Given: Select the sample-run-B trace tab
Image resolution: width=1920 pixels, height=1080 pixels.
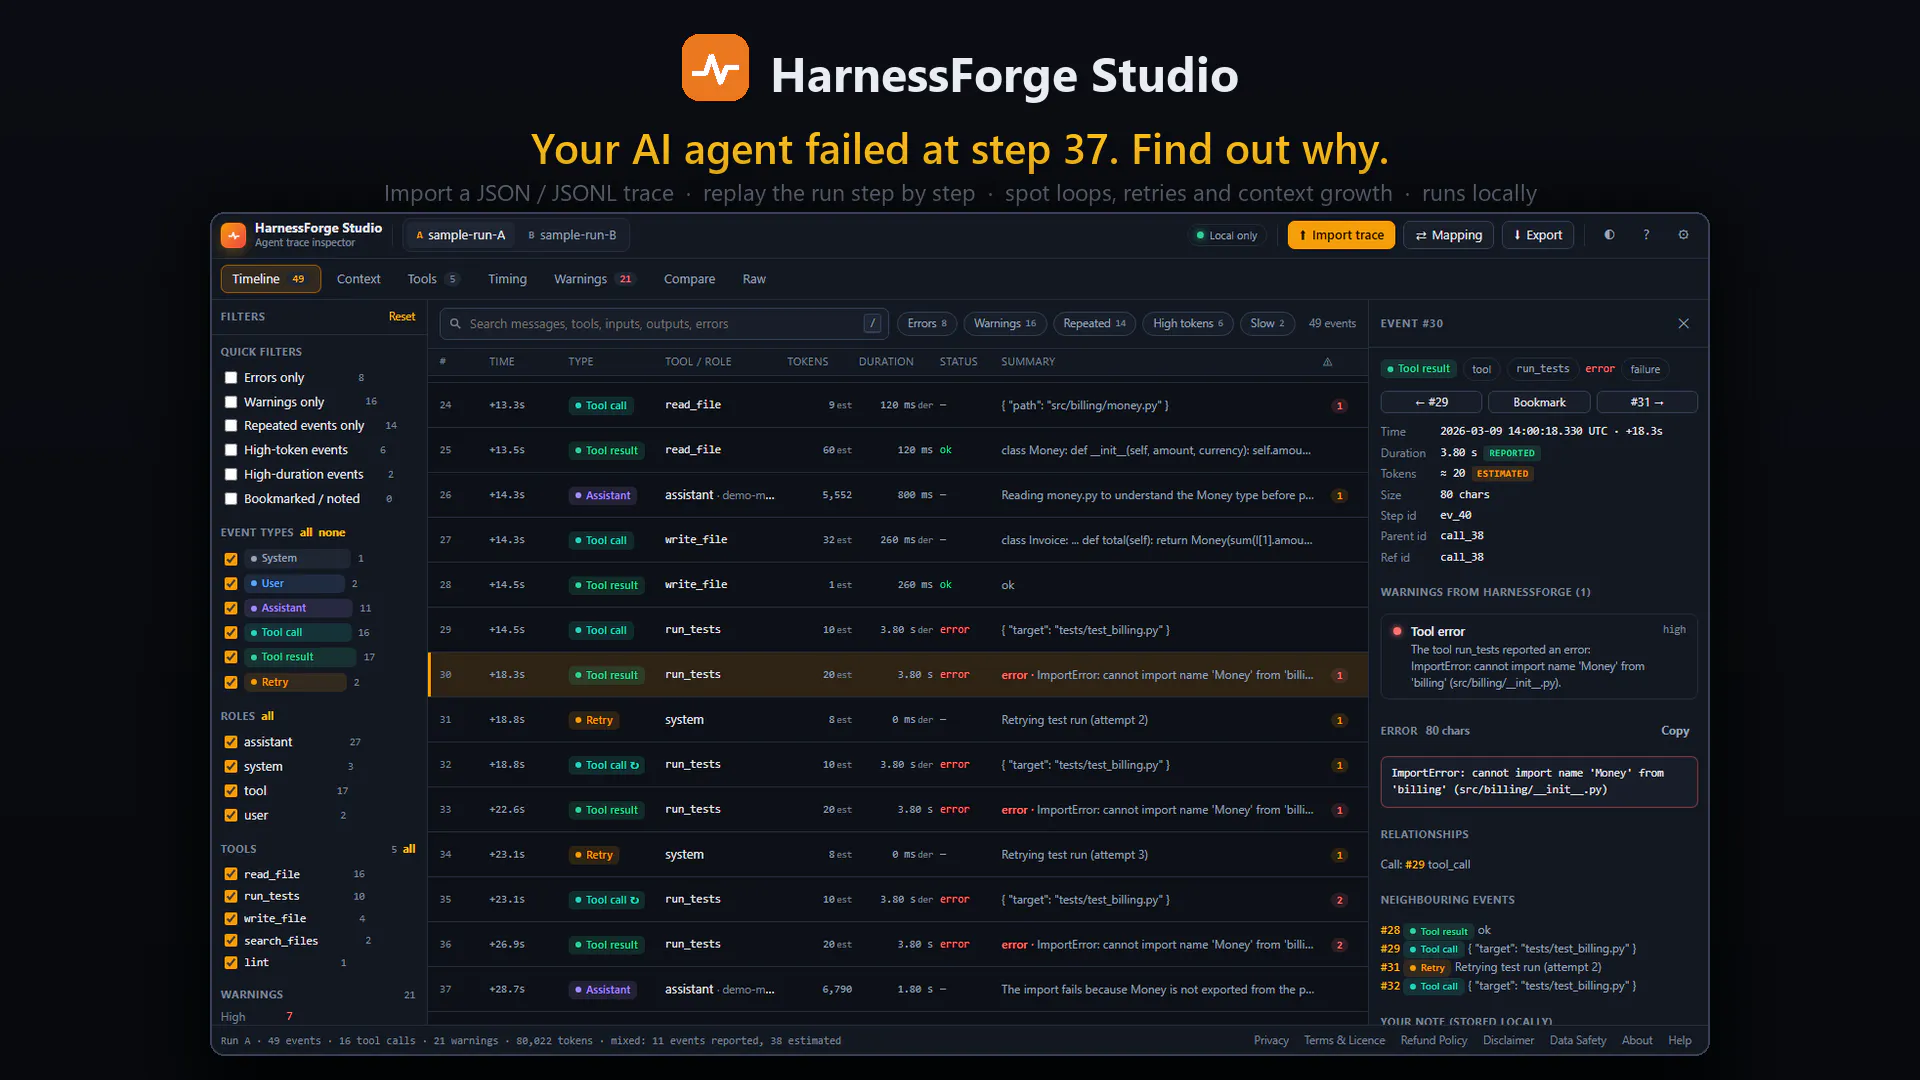Looking at the screenshot, I should pos(572,235).
